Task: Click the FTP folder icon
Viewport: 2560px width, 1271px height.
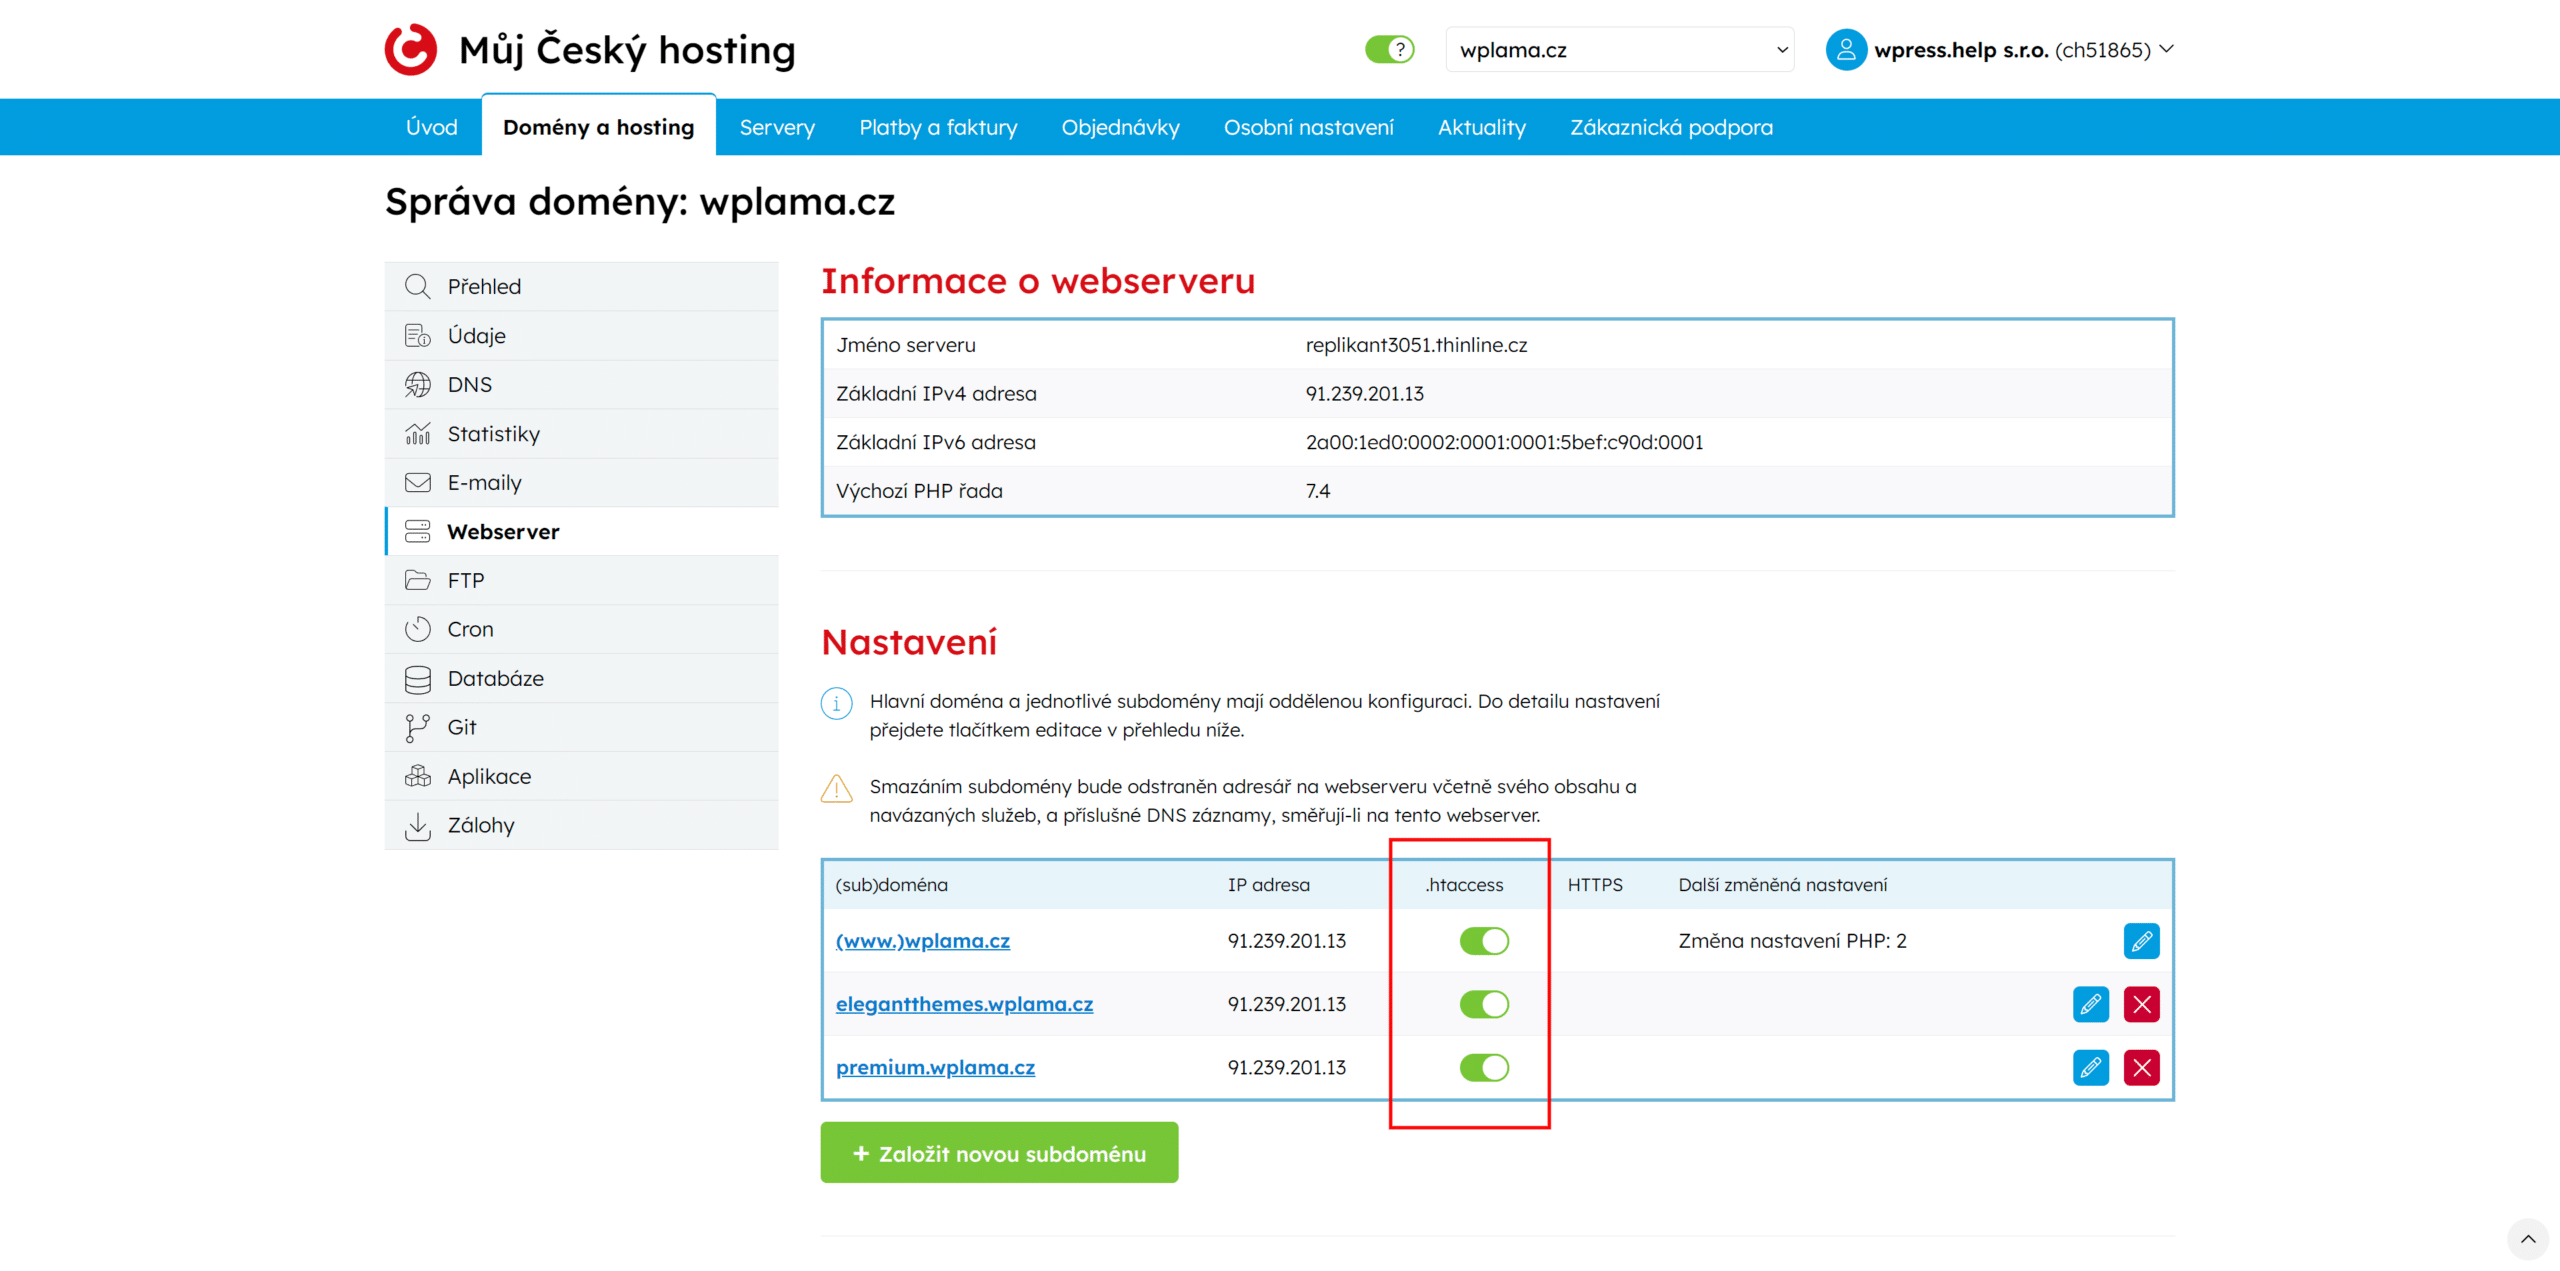Action: point(417,580)
